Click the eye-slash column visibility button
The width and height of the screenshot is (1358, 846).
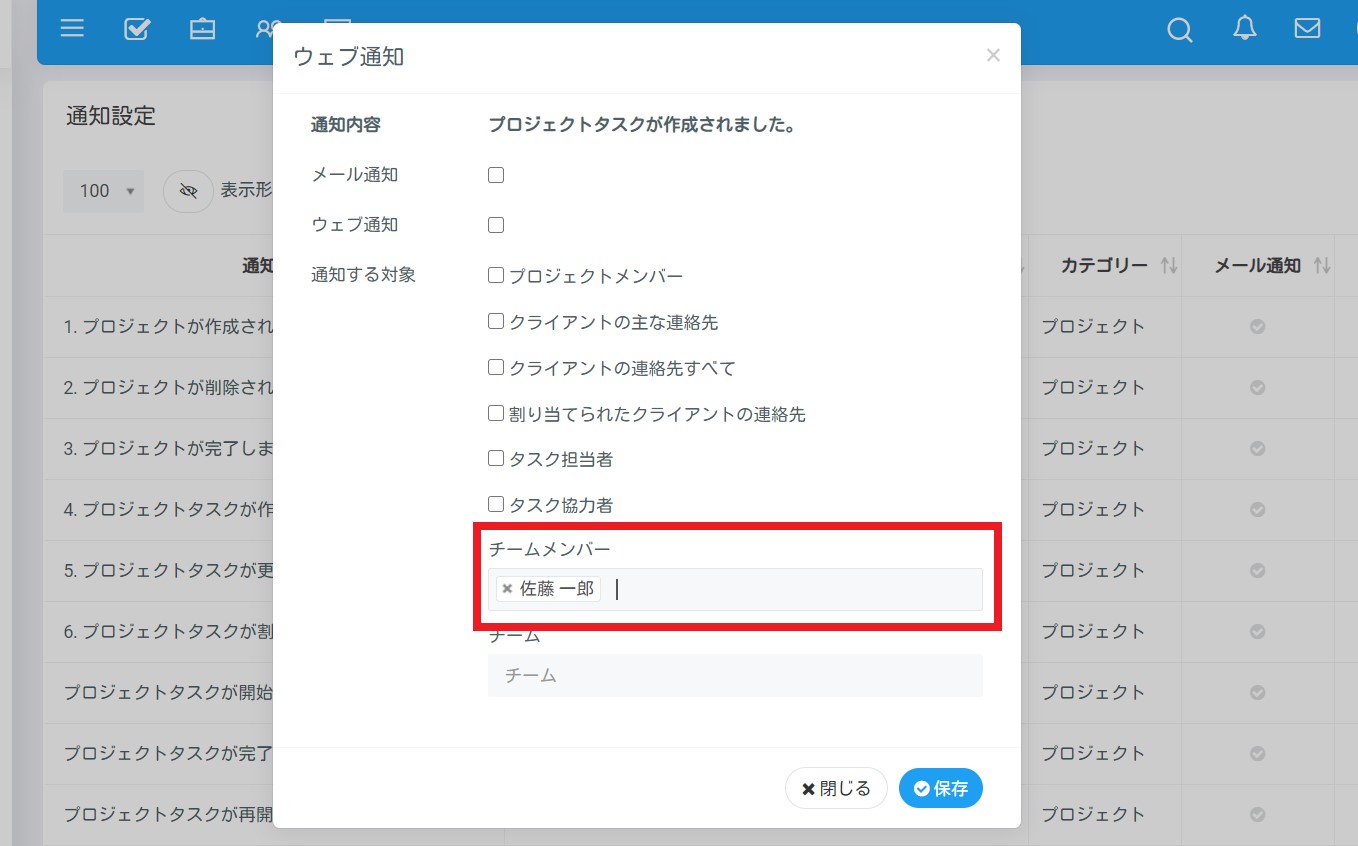pos(188,191)
